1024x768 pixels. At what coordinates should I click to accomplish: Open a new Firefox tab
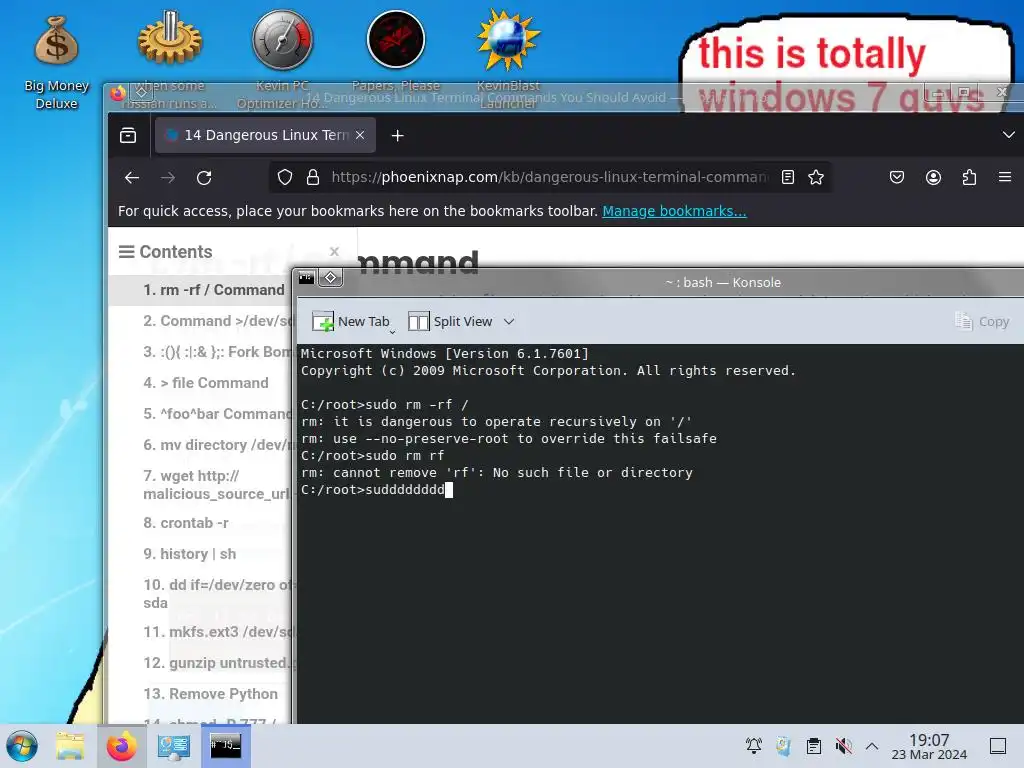click(x=397, y=135)
